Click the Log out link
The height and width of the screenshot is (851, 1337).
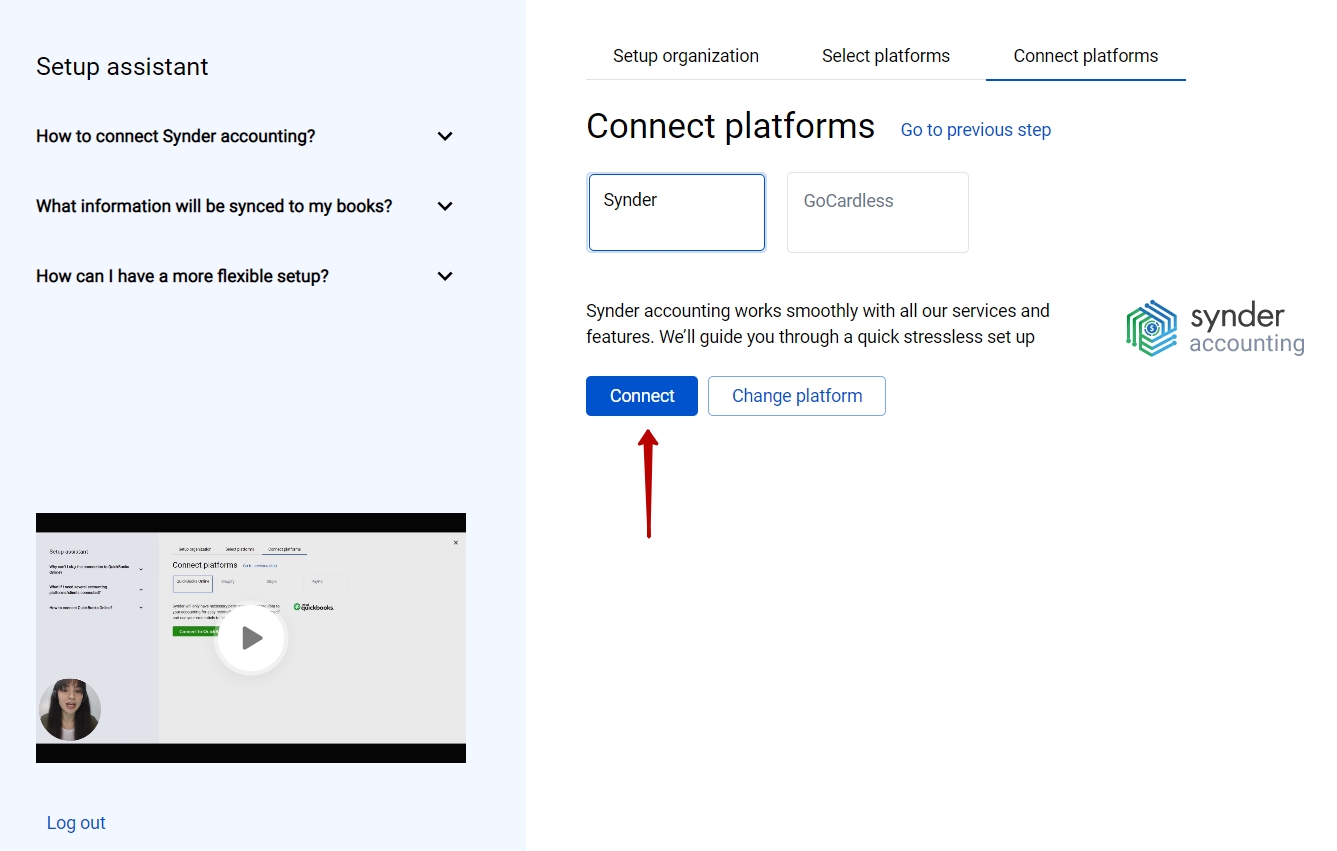coord(76,823)
